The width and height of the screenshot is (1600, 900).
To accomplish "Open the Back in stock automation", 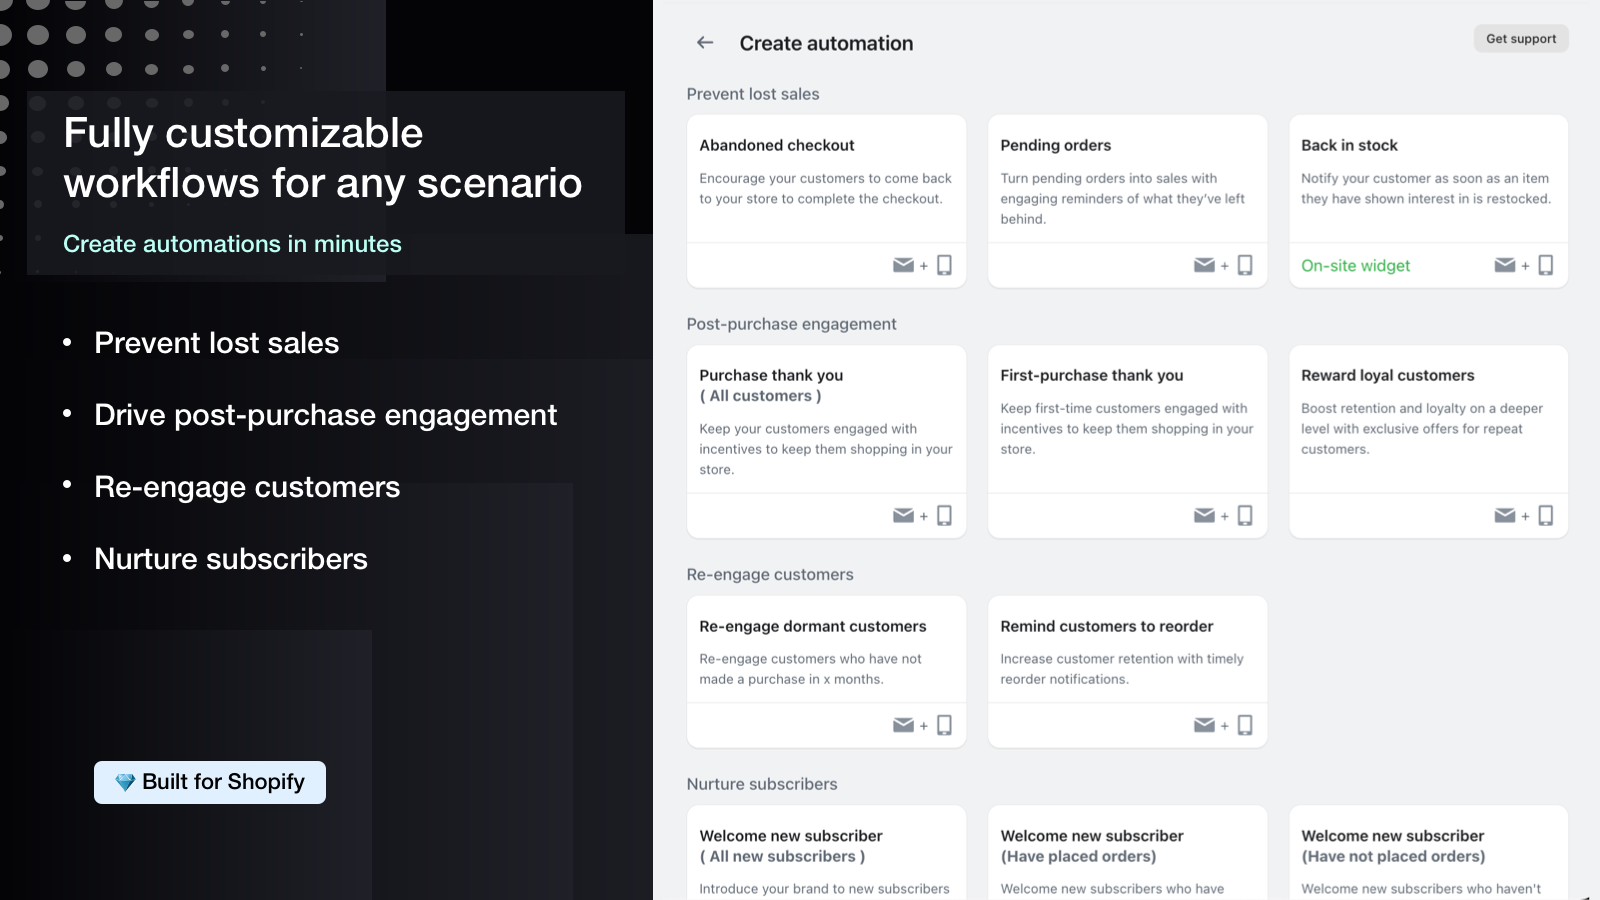I will click(x=1428, y=201).
